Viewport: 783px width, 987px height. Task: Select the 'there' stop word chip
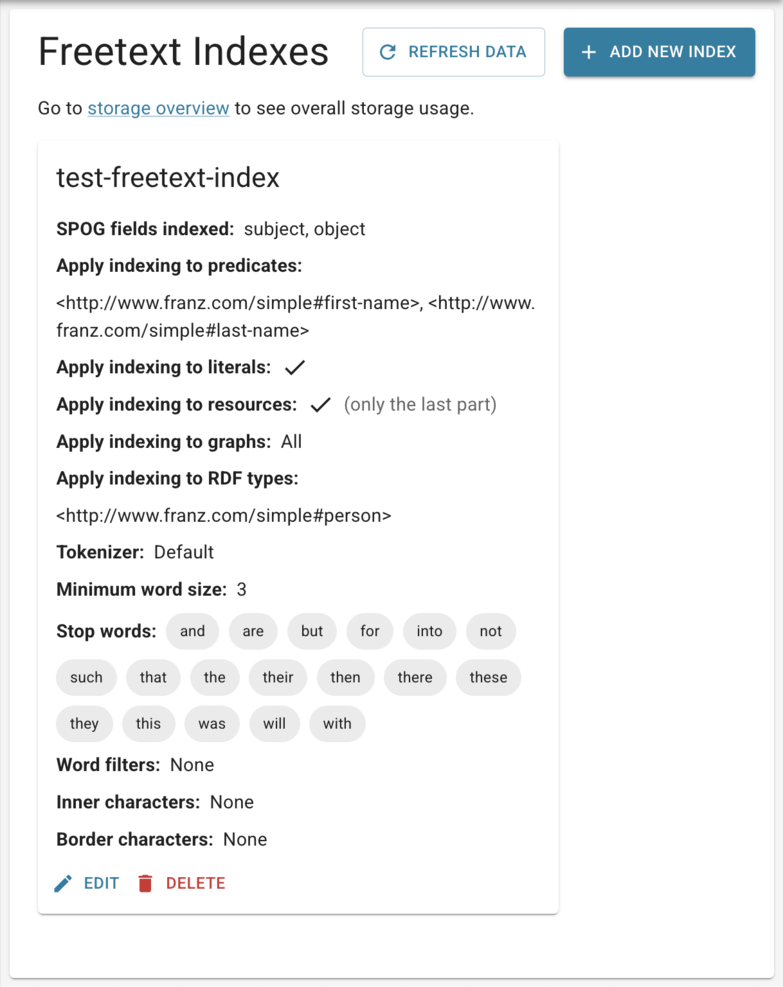414,677
